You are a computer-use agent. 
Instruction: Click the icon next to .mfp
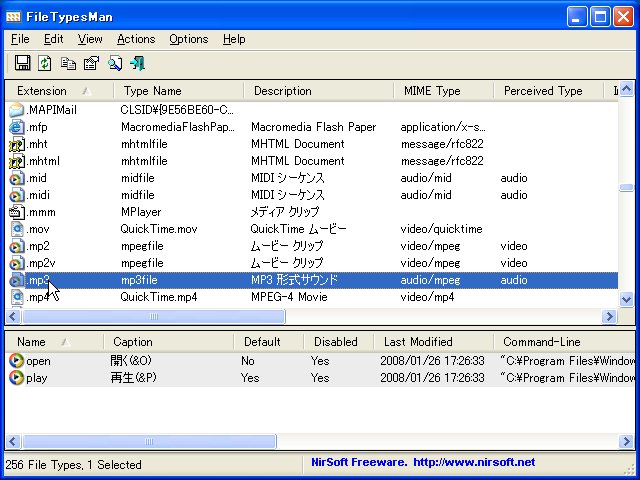point(16,127)
